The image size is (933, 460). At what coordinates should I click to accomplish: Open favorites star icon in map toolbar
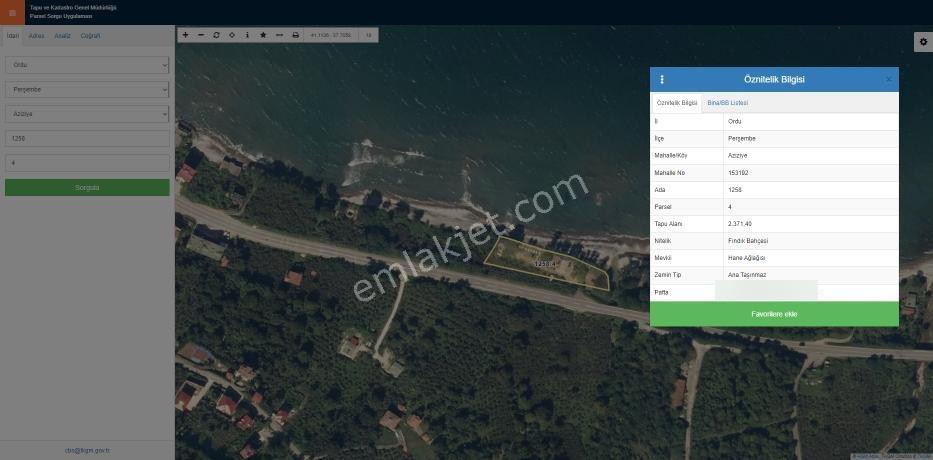(x=263, y=35)
